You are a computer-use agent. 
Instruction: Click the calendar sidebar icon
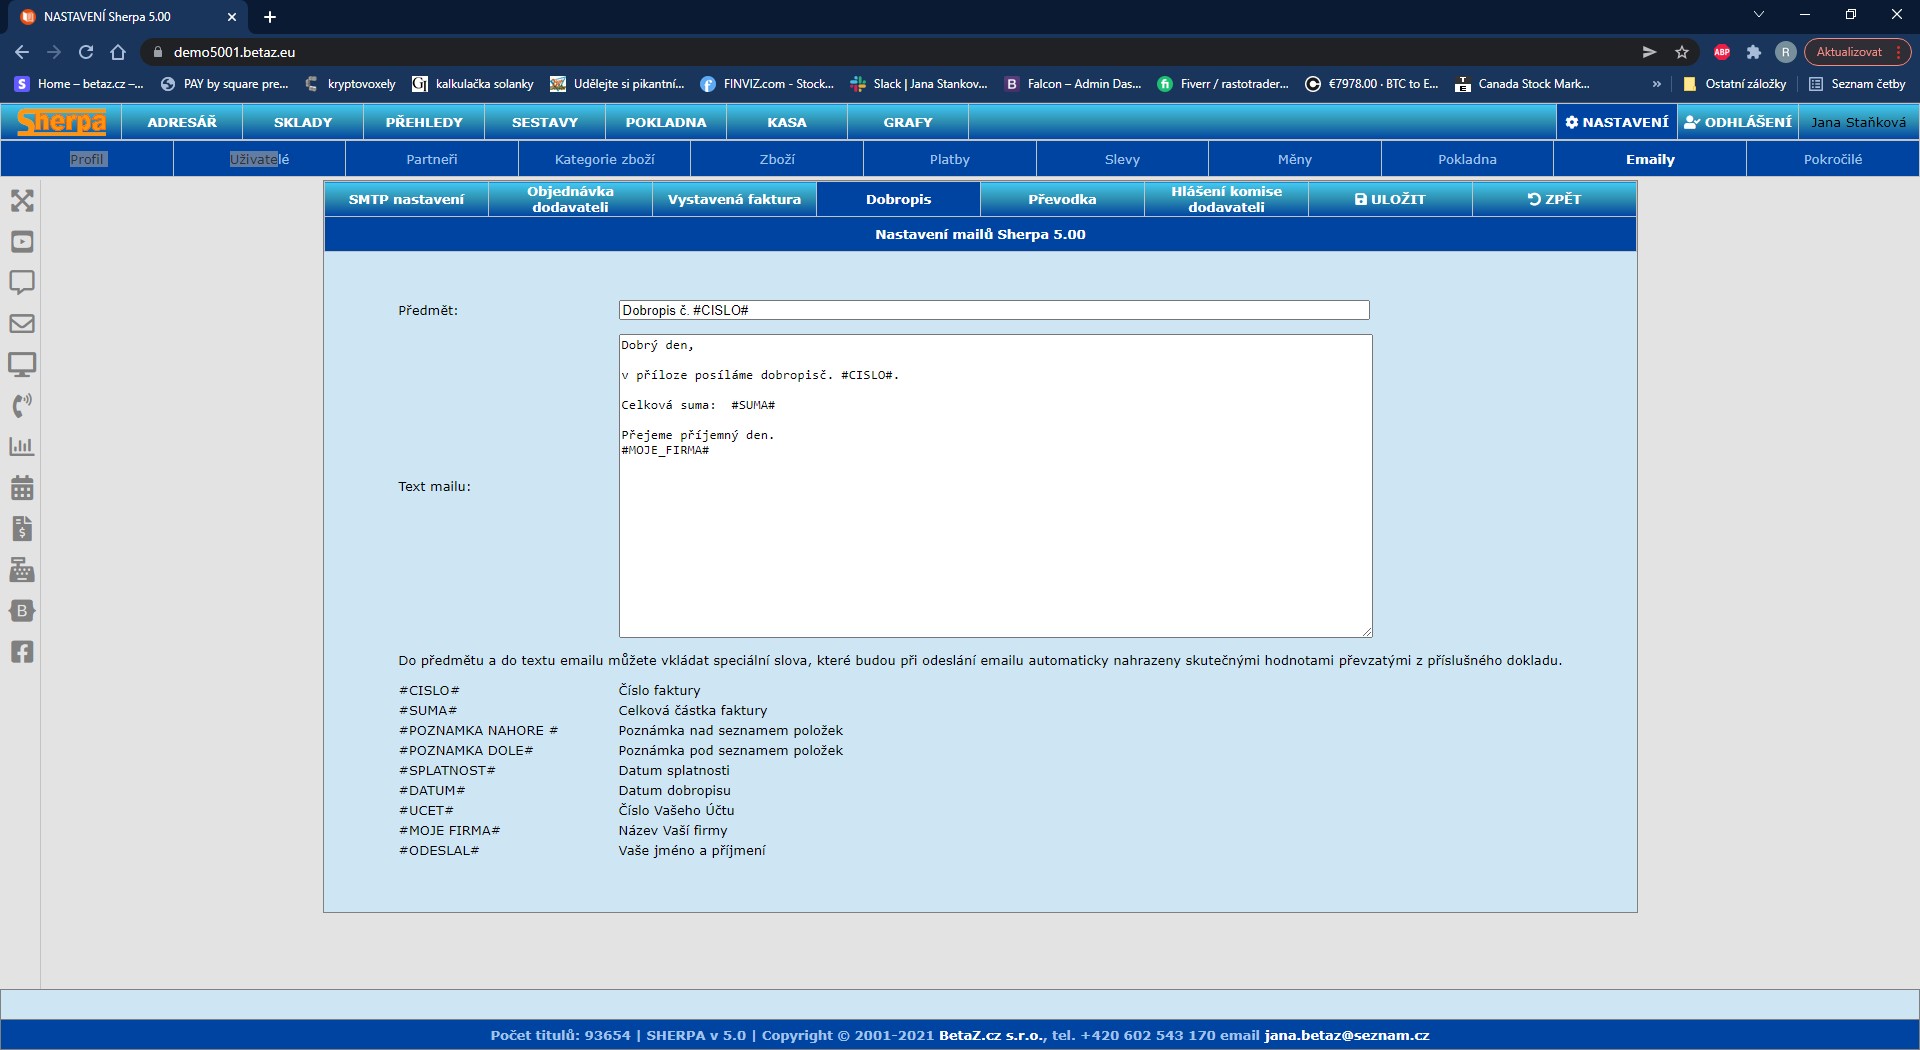pos(22,488)
